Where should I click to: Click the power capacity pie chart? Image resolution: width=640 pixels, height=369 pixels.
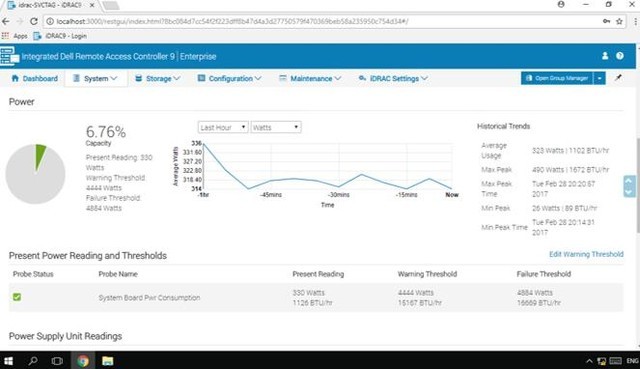tap(35, 174)
